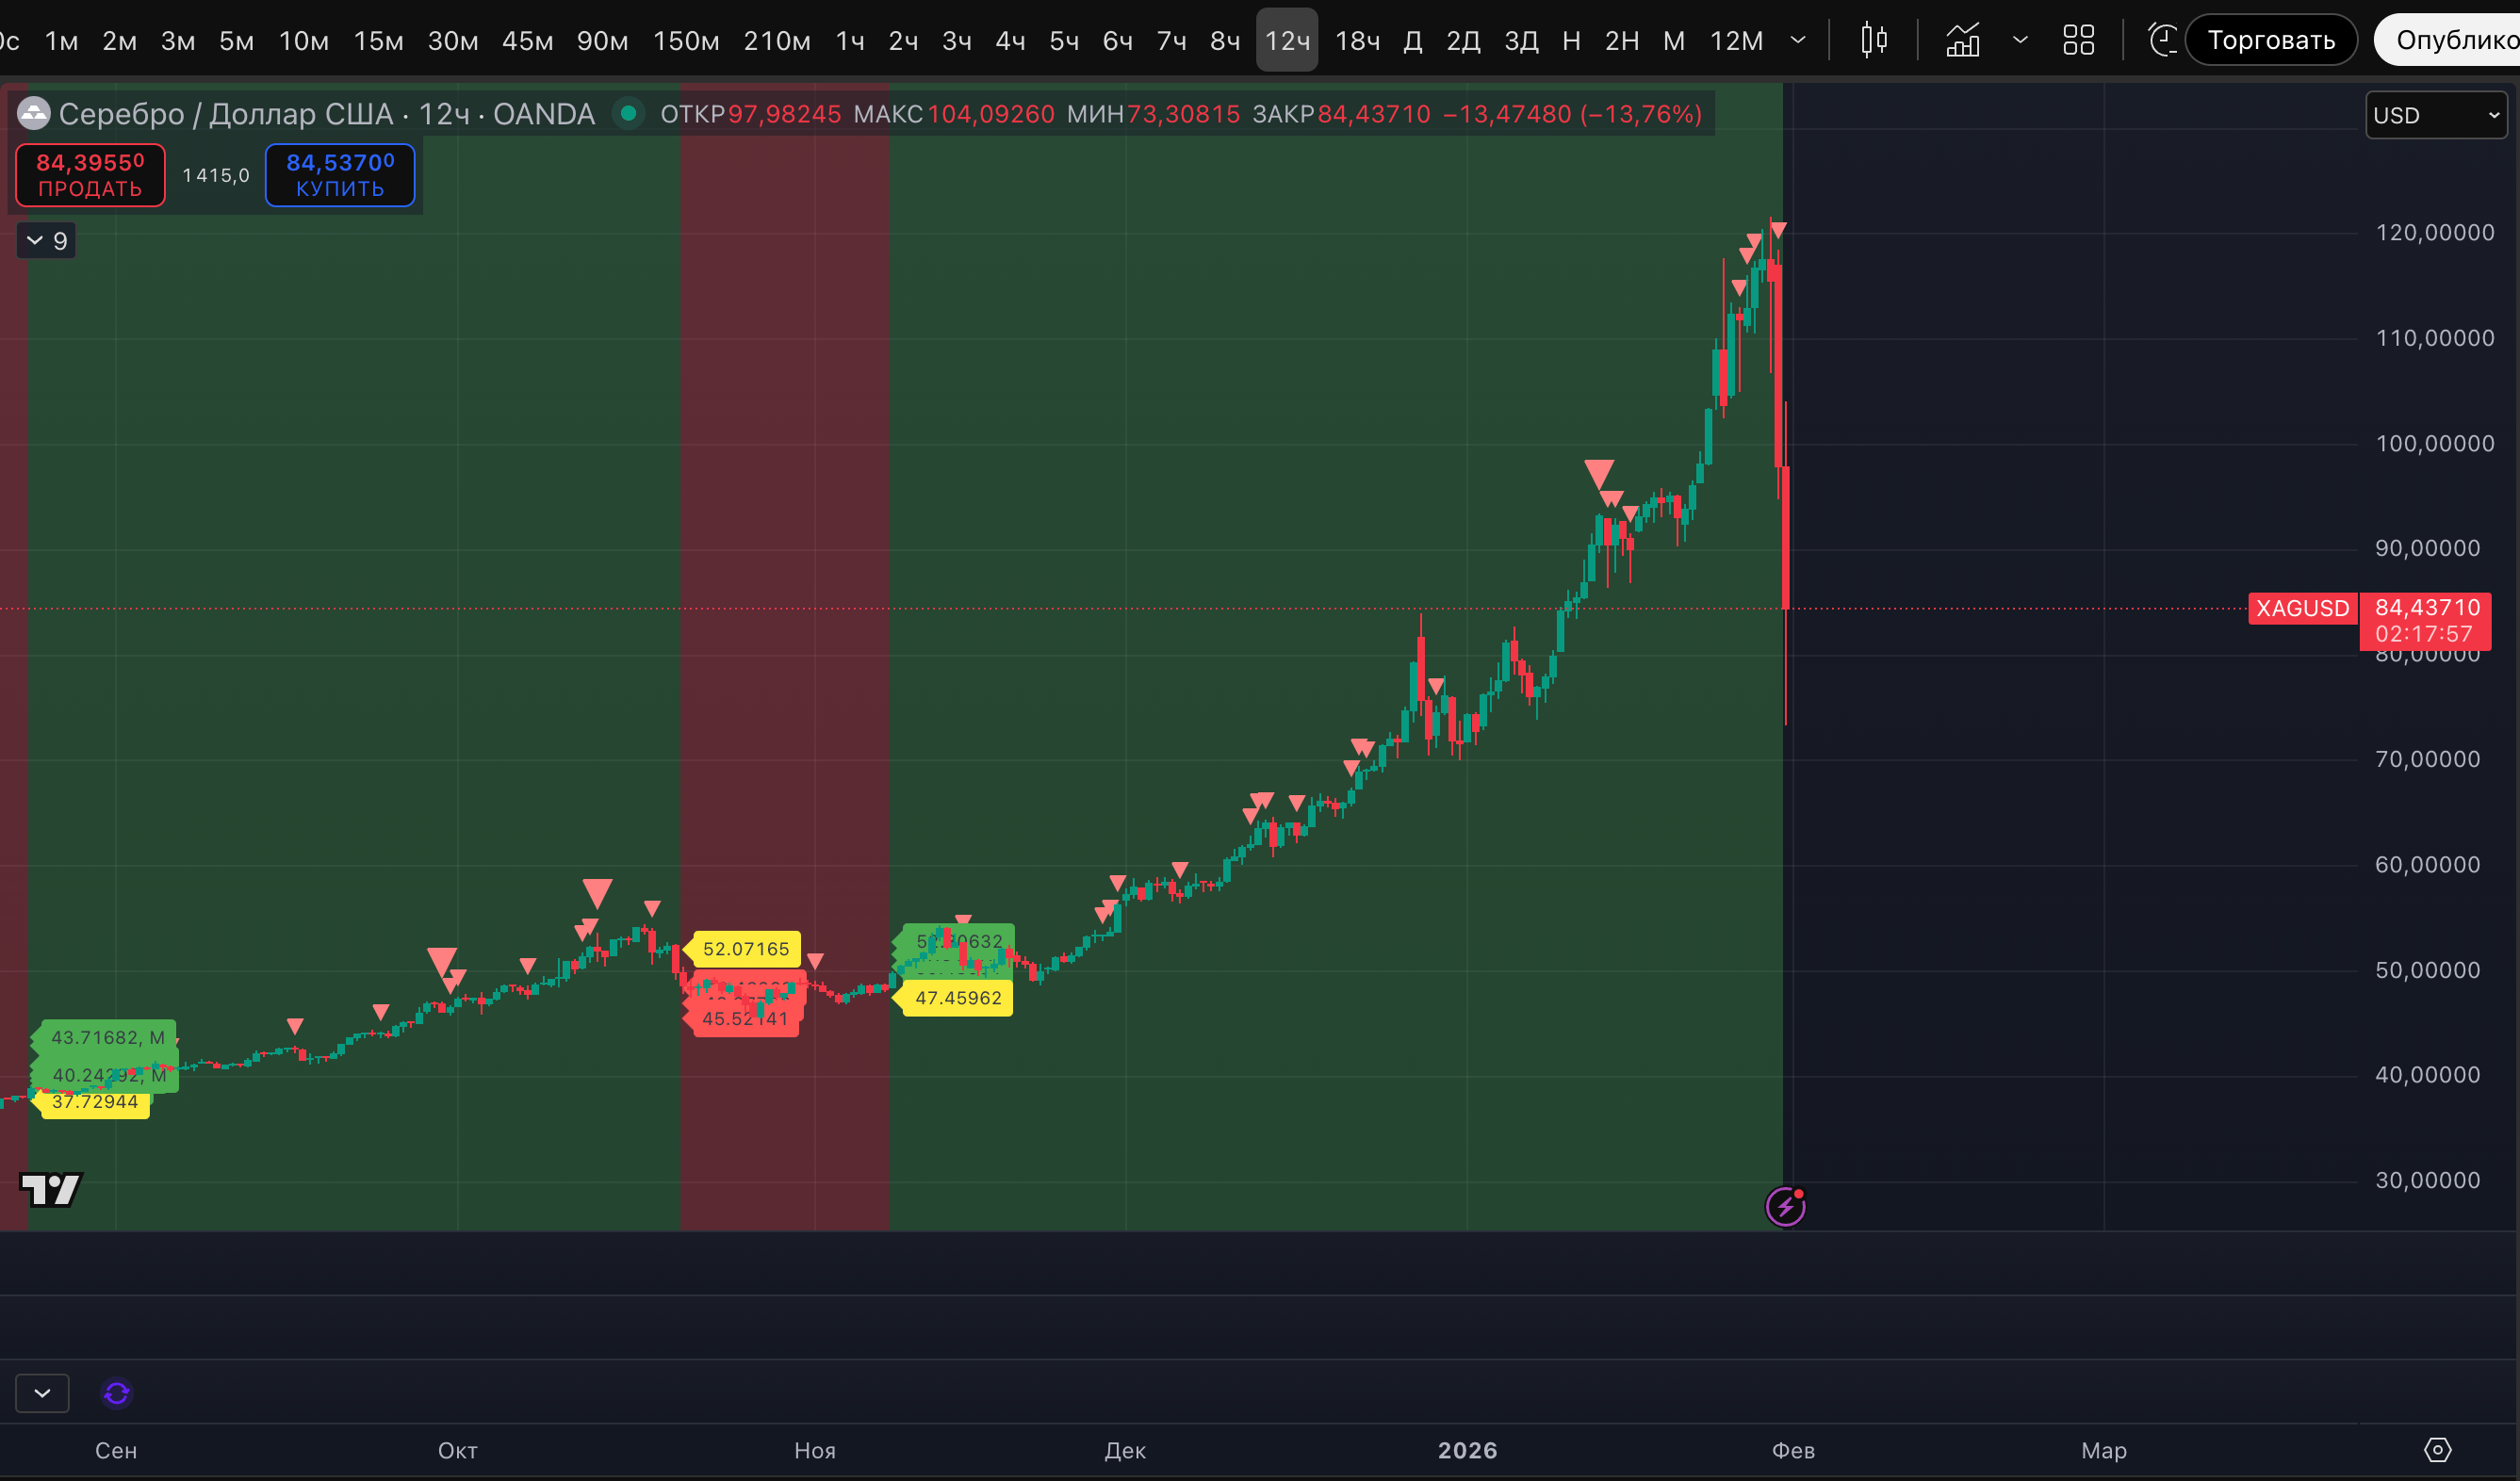Click the purple sync refresh icon
This screenshot has width=2520, height=1481.
point(117,1393)
